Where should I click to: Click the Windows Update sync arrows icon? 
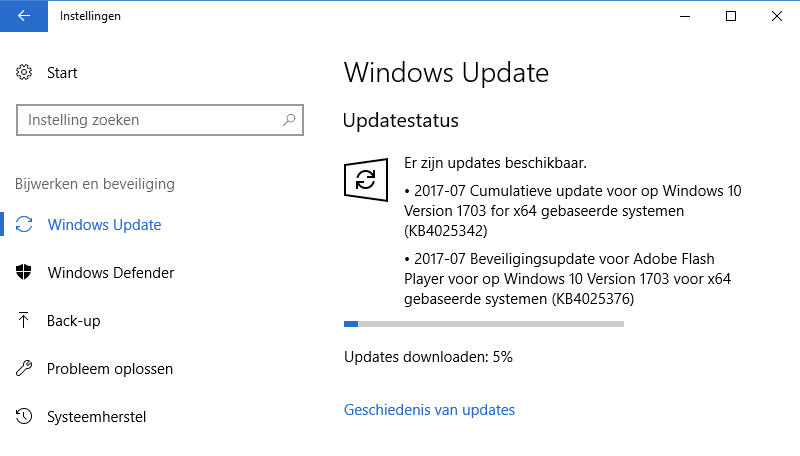25,225
